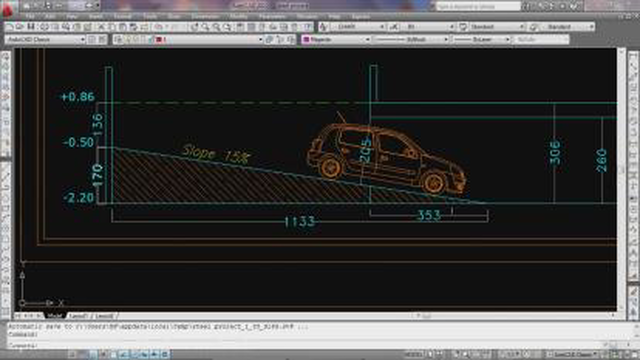Open the AutoCAD Classic workspace dropdown
640x360 pixels.
click(45, 40)
